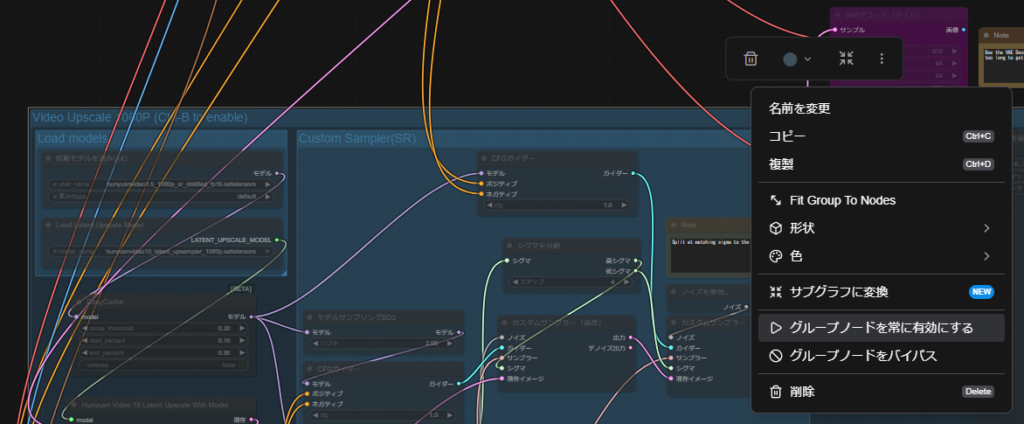Click Fit Group To Nodes
The image size is (1024, 424).
[x=842, y=200]
